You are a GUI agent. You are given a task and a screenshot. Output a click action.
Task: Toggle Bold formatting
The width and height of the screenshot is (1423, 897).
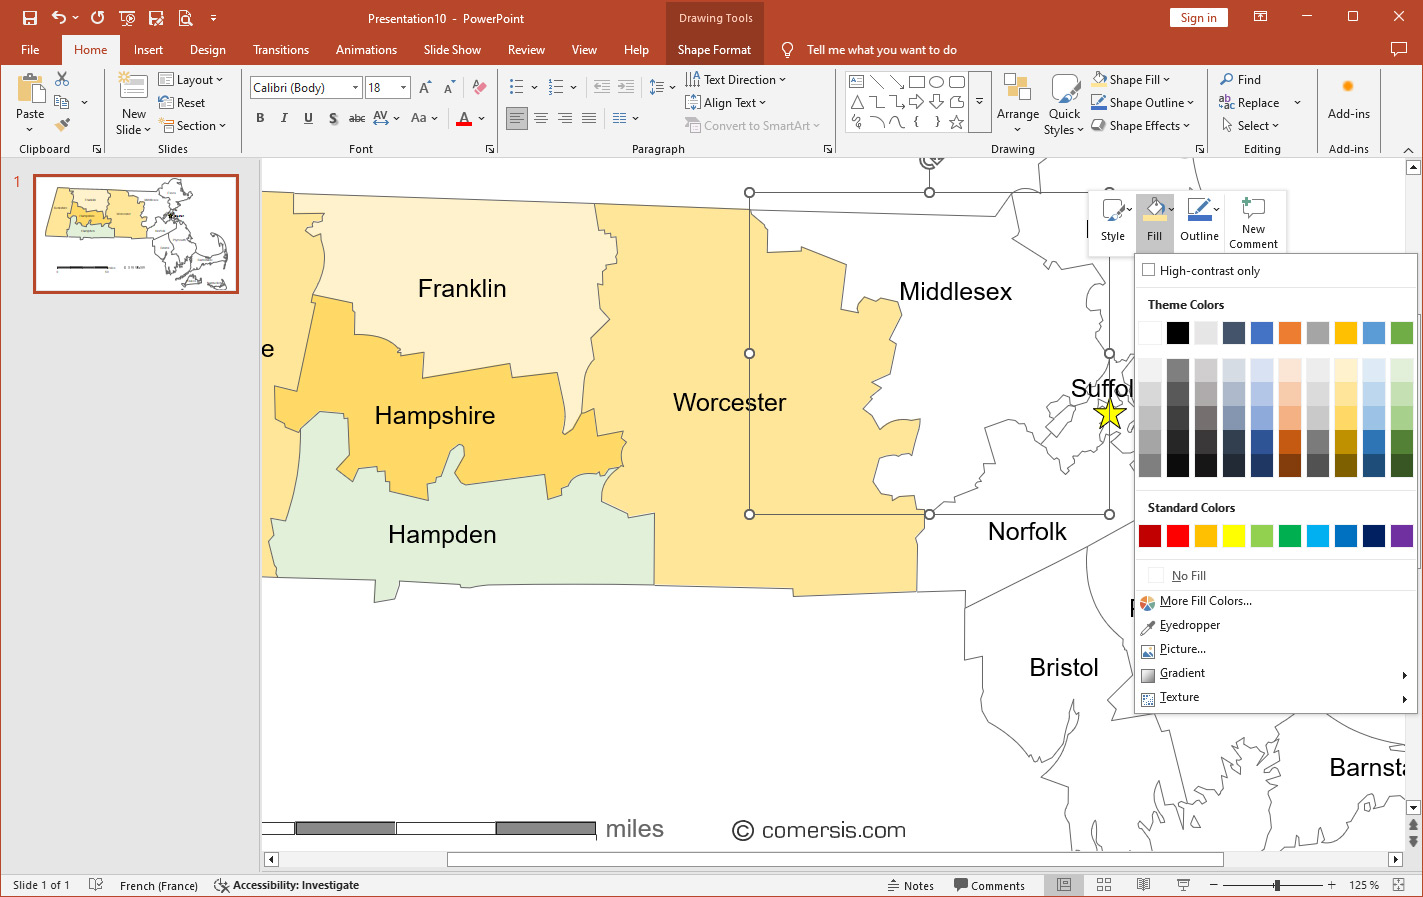click(260, 118)
